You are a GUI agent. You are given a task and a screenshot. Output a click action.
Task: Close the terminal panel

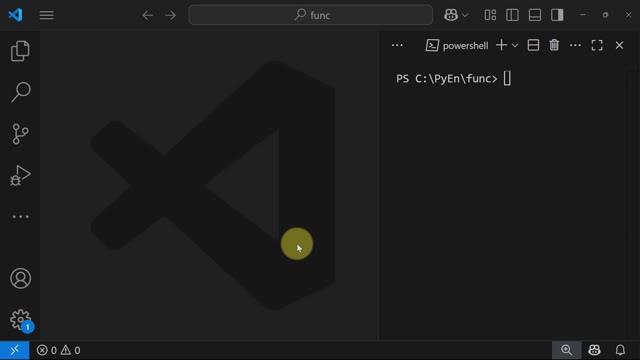click(619, 45)
